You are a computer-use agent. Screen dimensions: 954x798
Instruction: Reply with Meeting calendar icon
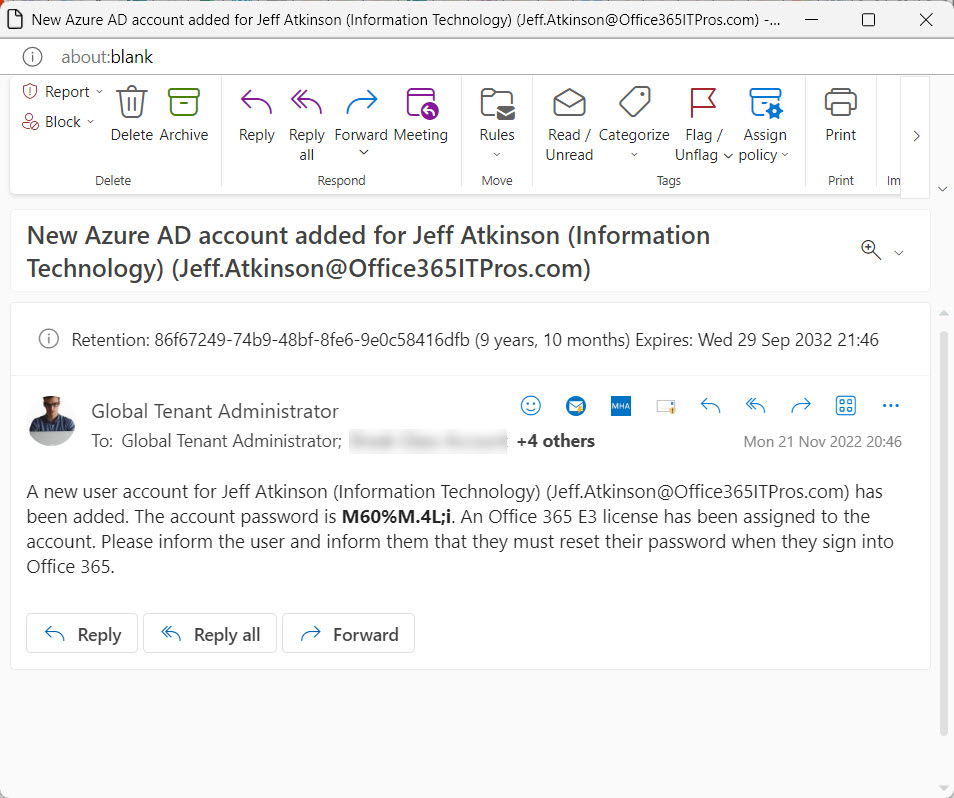421,103
